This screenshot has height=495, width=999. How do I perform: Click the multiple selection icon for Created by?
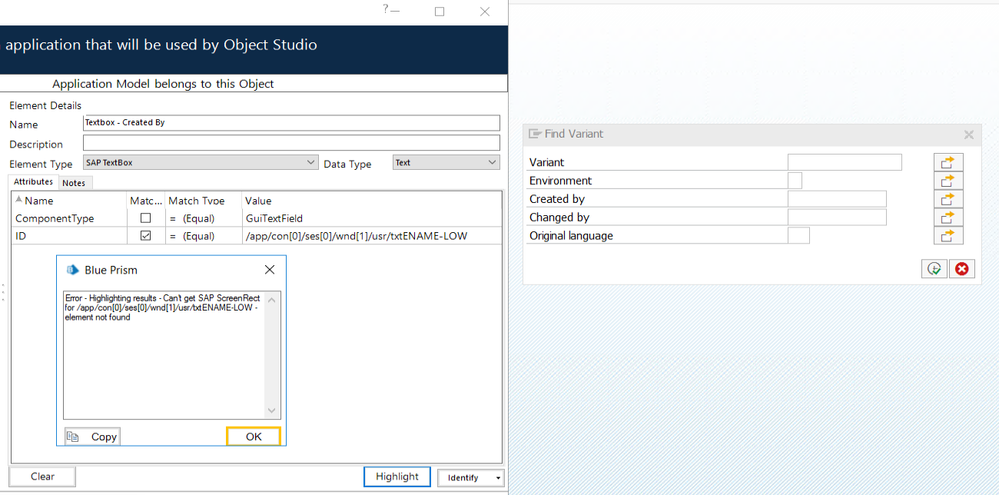pyautogui.click(x=947, y=199)
